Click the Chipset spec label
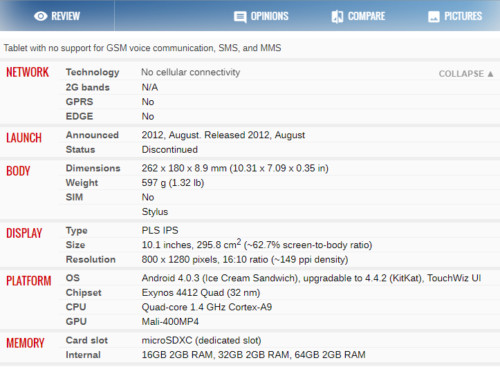500x367 pixels. click(83, 293)
